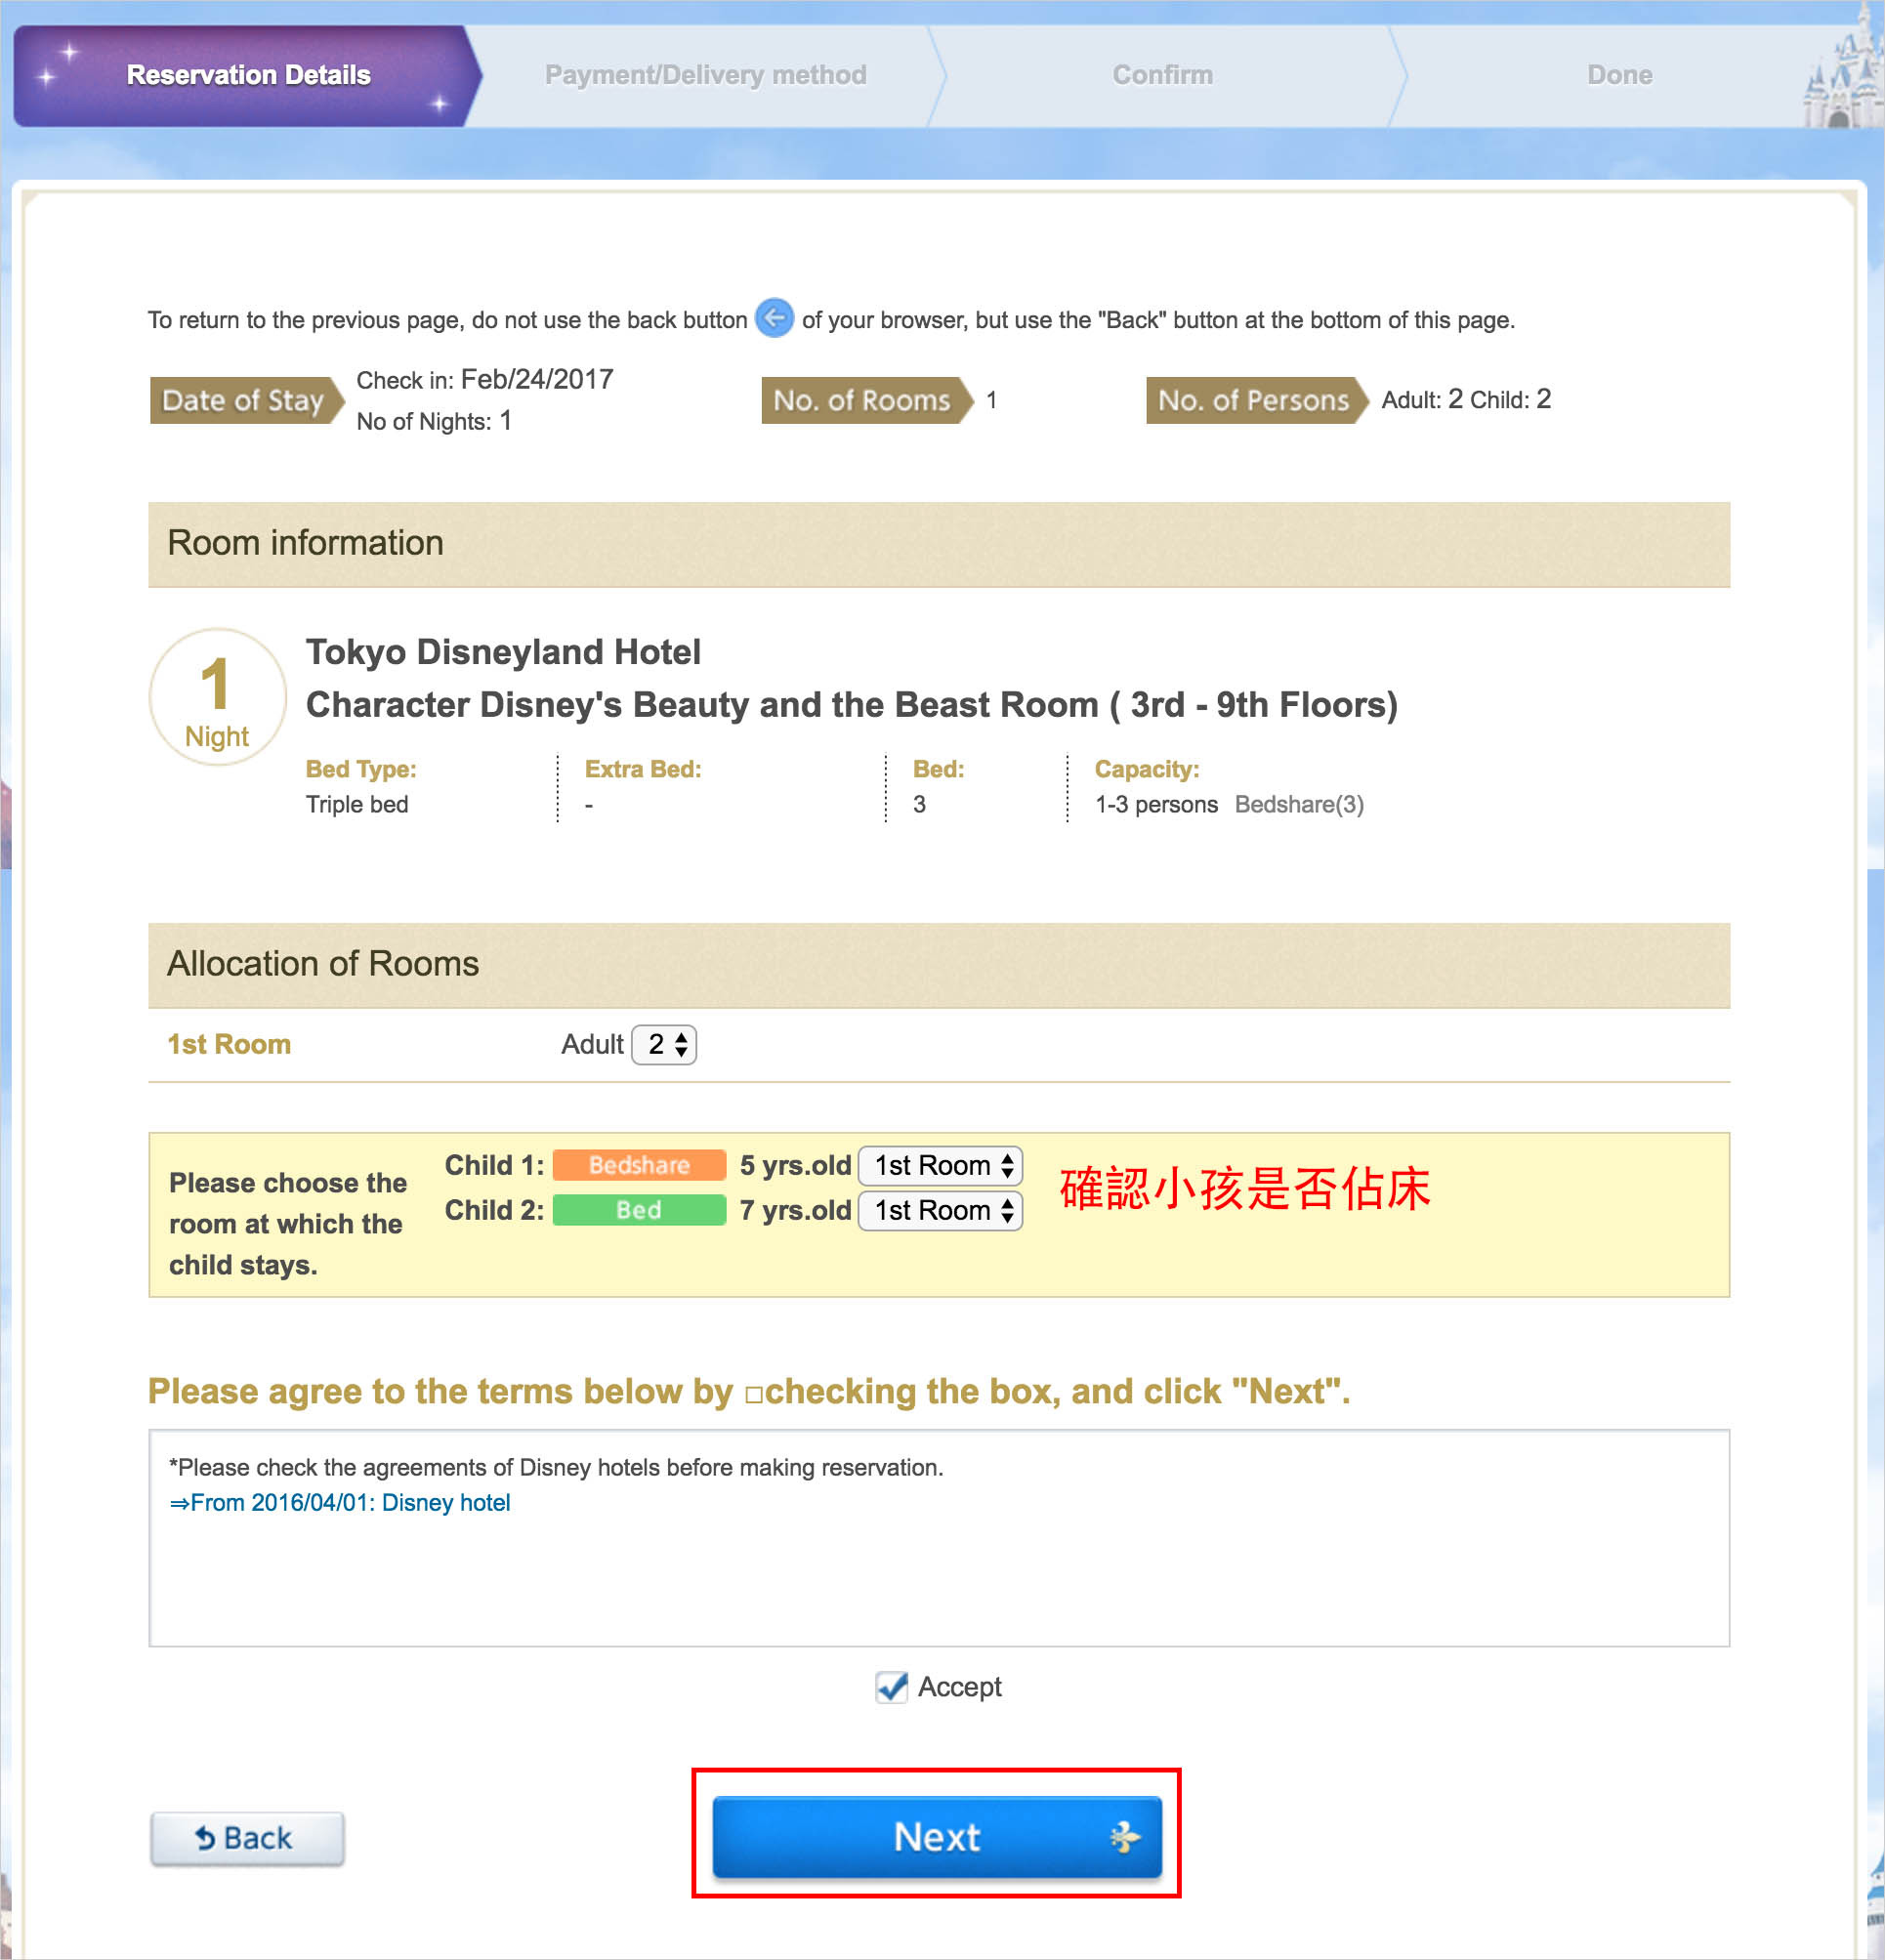
Task: Click the Accept label text
Action: 959,1687
